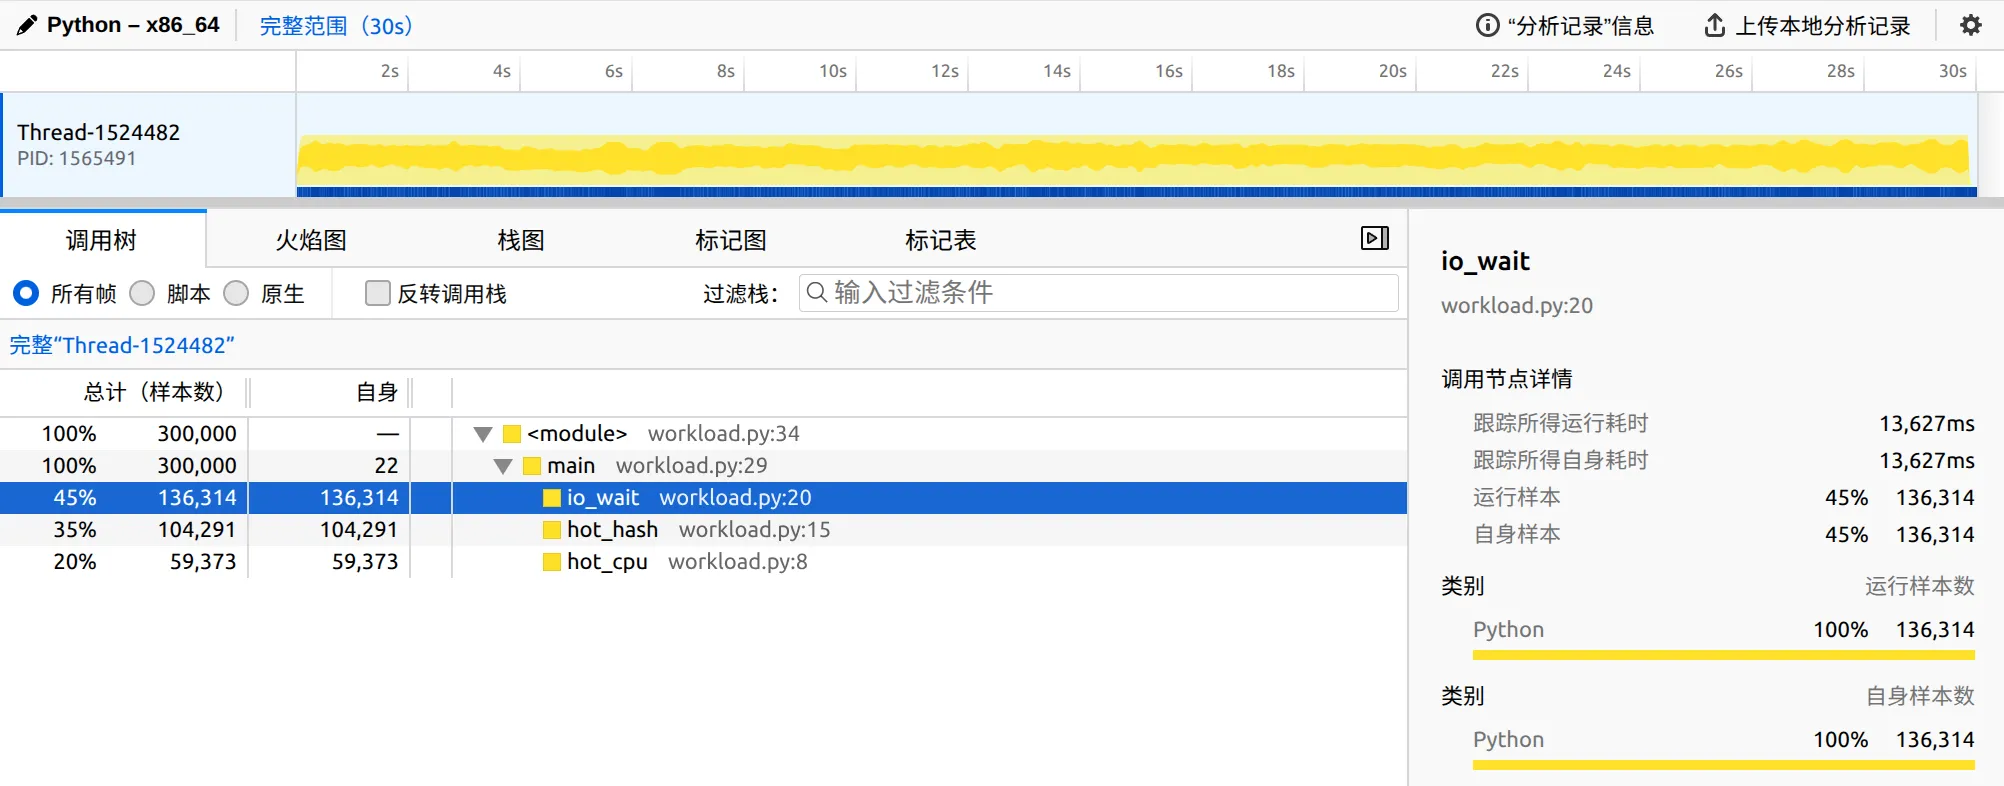Click the 运行样本 label in sidebar
The height and width of the screenshot is (786, 2004).
(x=1516, y=498)
